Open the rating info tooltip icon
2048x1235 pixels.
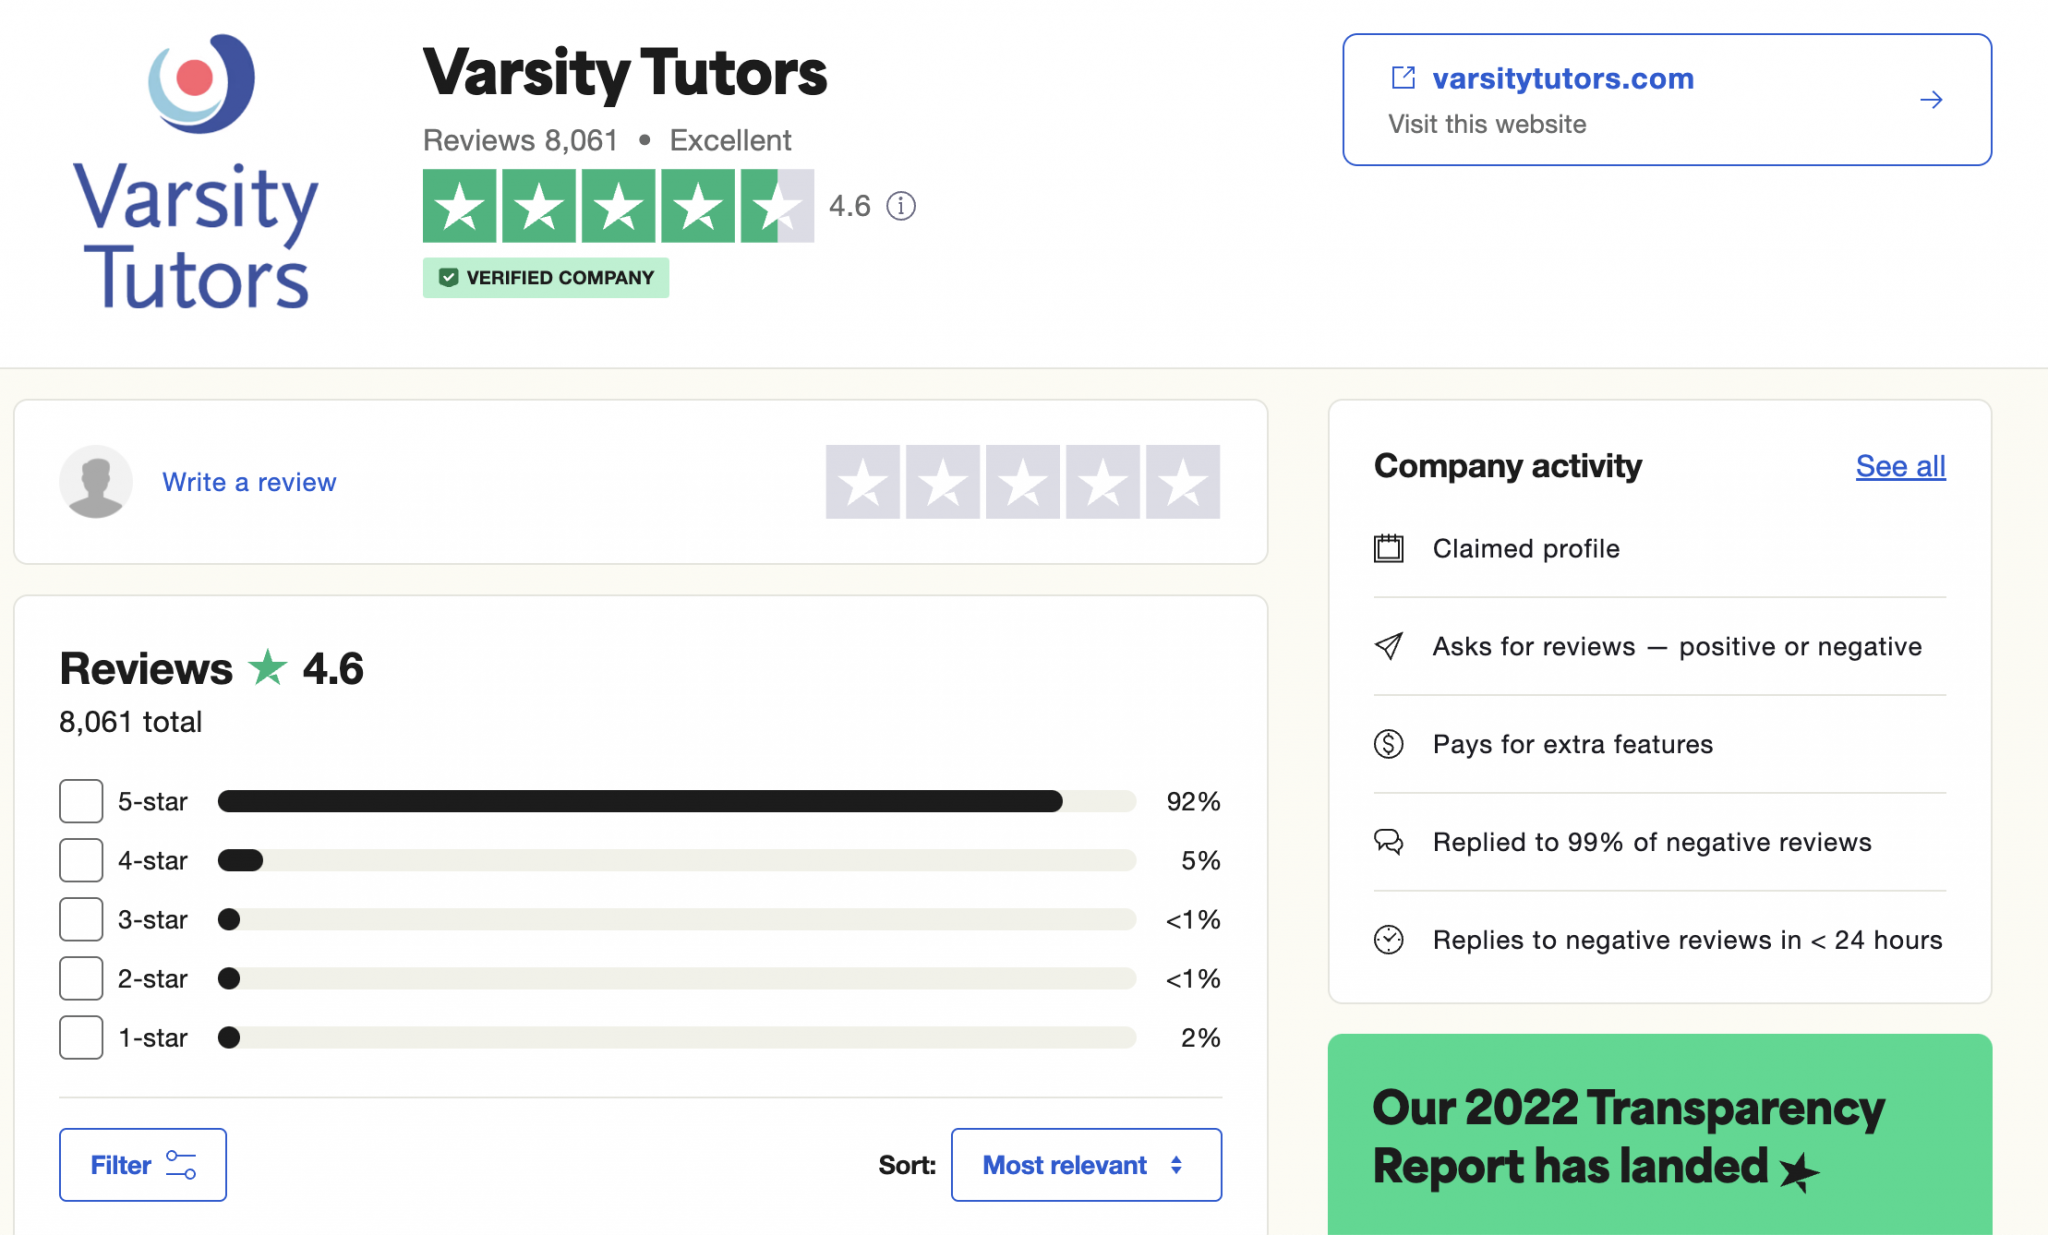coord(899,206)
